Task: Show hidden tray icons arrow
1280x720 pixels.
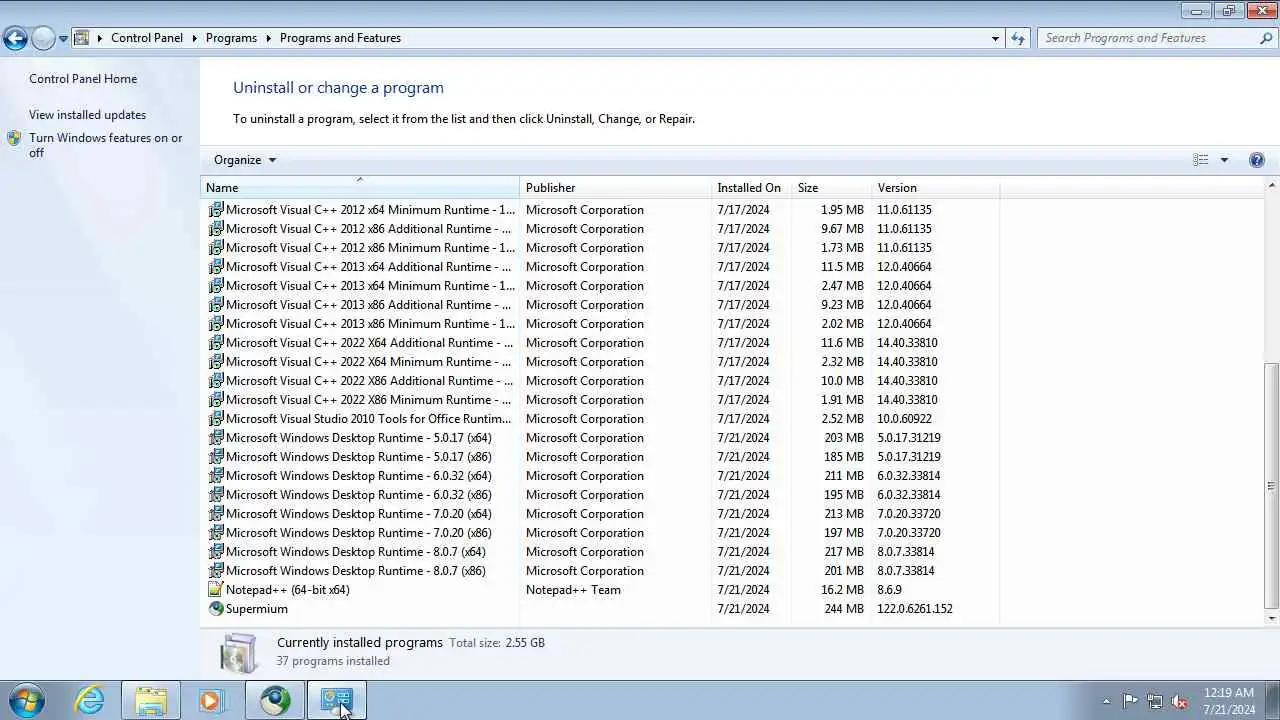Action: [x=1106, y=701]
